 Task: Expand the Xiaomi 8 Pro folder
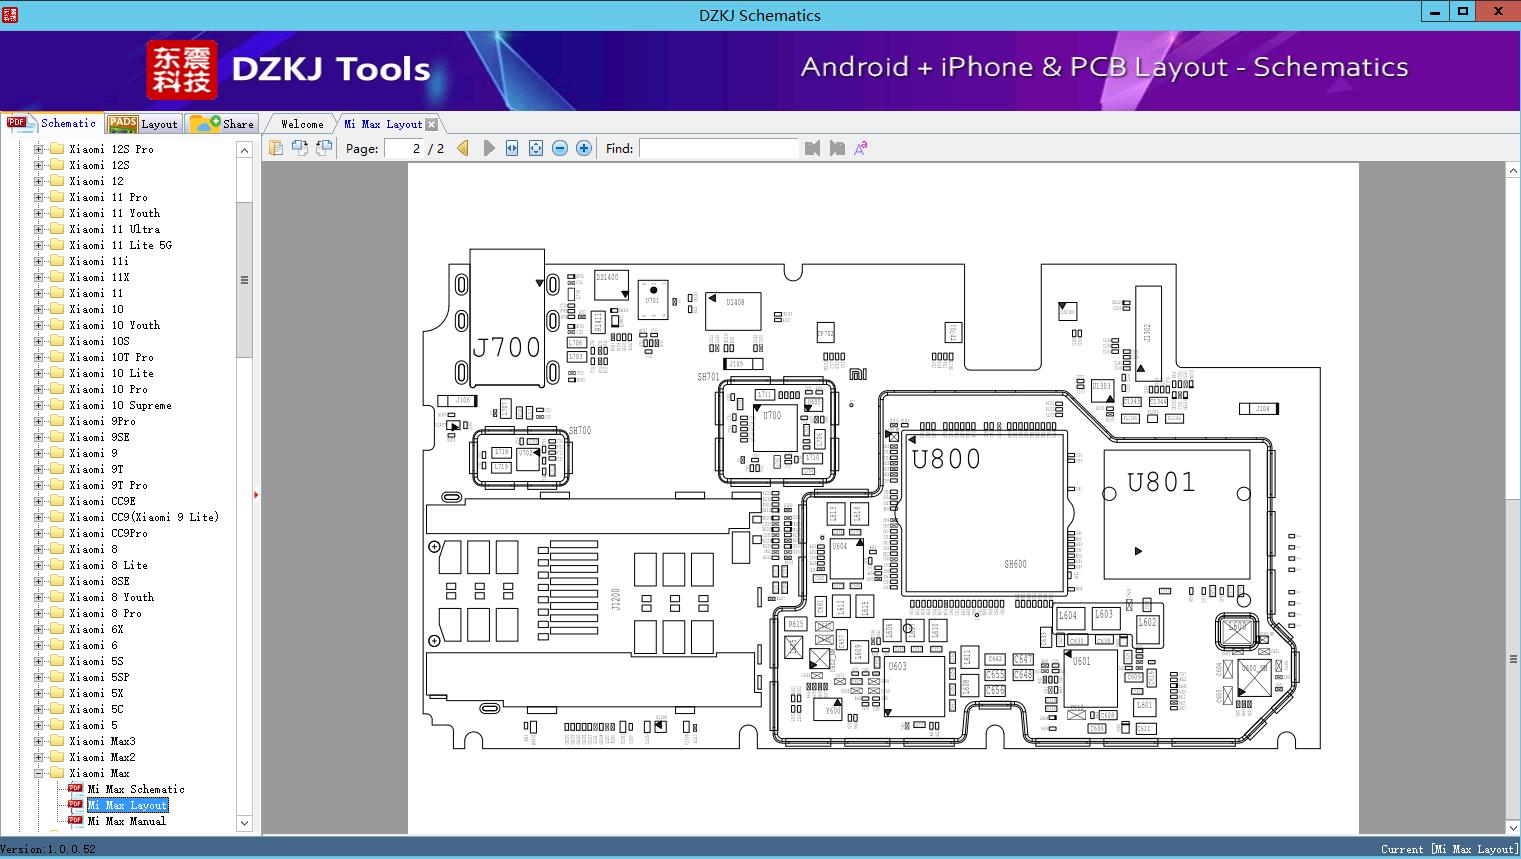pos(36,612)
